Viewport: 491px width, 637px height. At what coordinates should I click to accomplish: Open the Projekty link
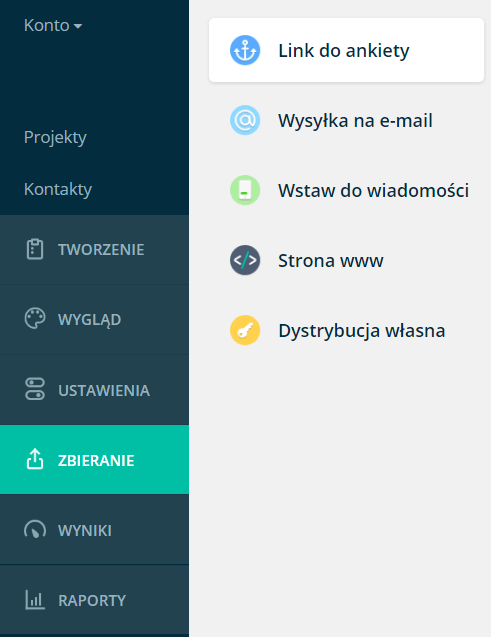tap(55, 137)
